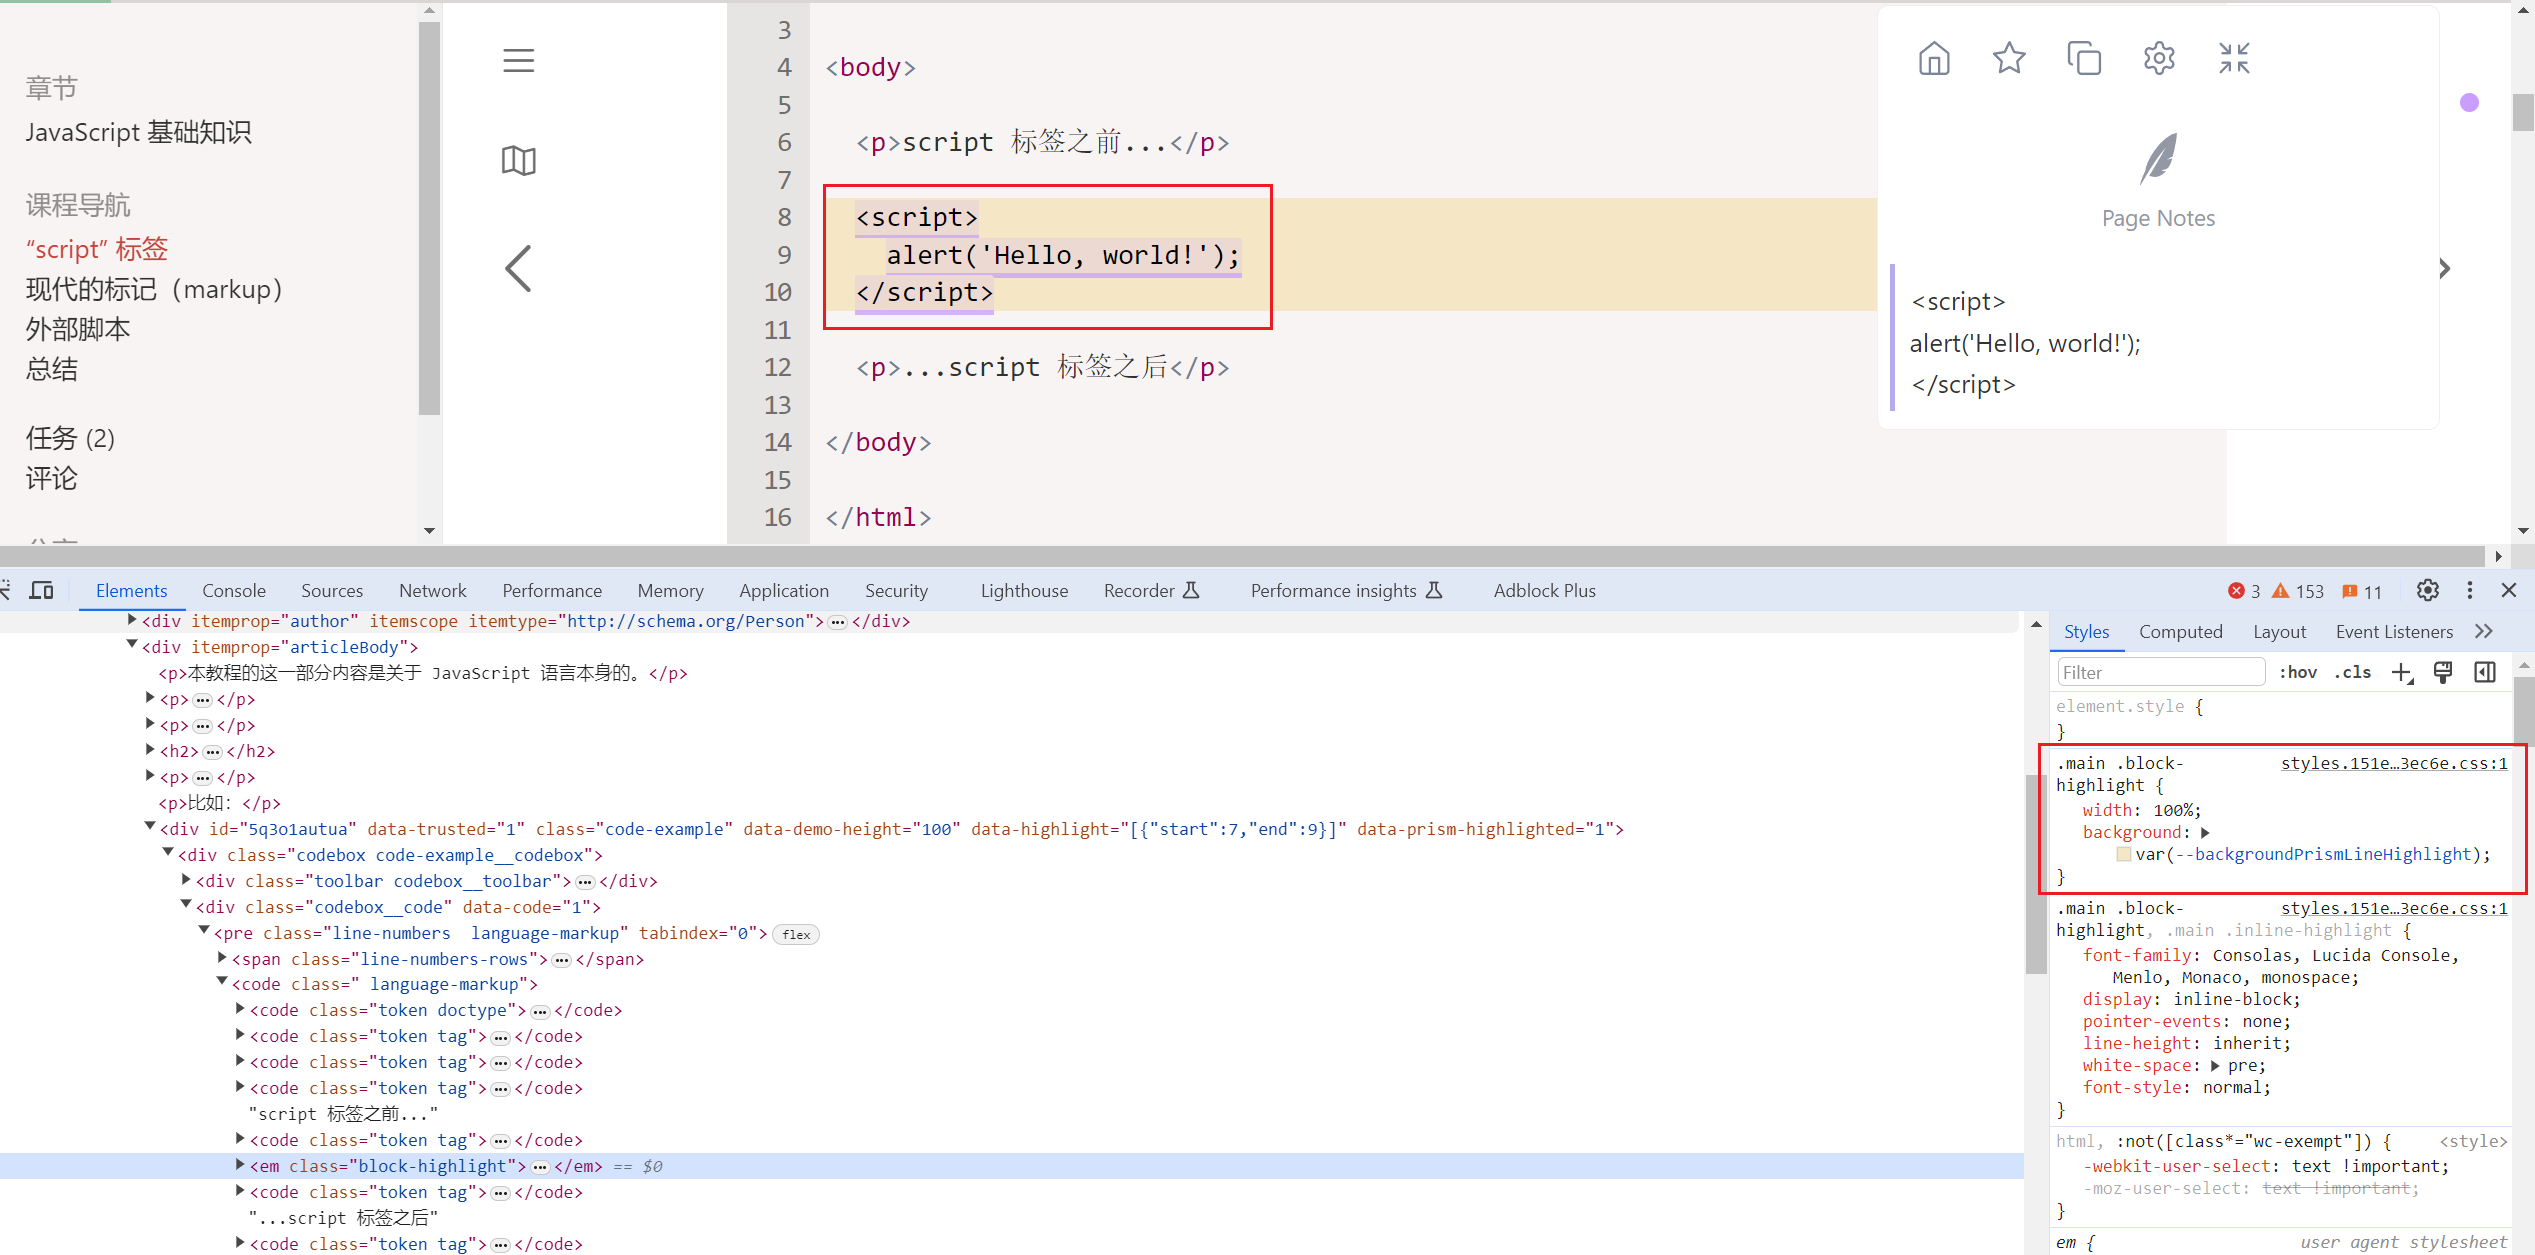The height and width of the screenshot is (1255, 2535).
Task: Collapse the code-example div node
Action: [x=150, y=828]
